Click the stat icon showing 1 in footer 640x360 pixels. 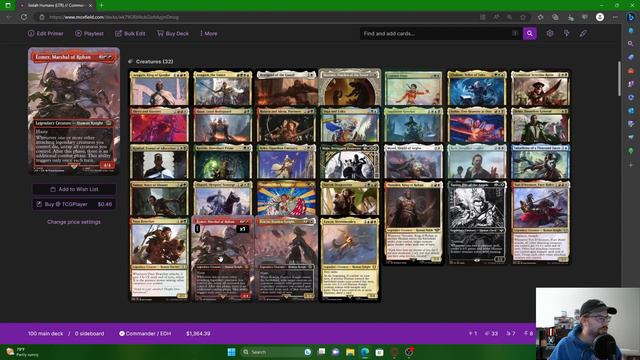(x=472, y=333)
